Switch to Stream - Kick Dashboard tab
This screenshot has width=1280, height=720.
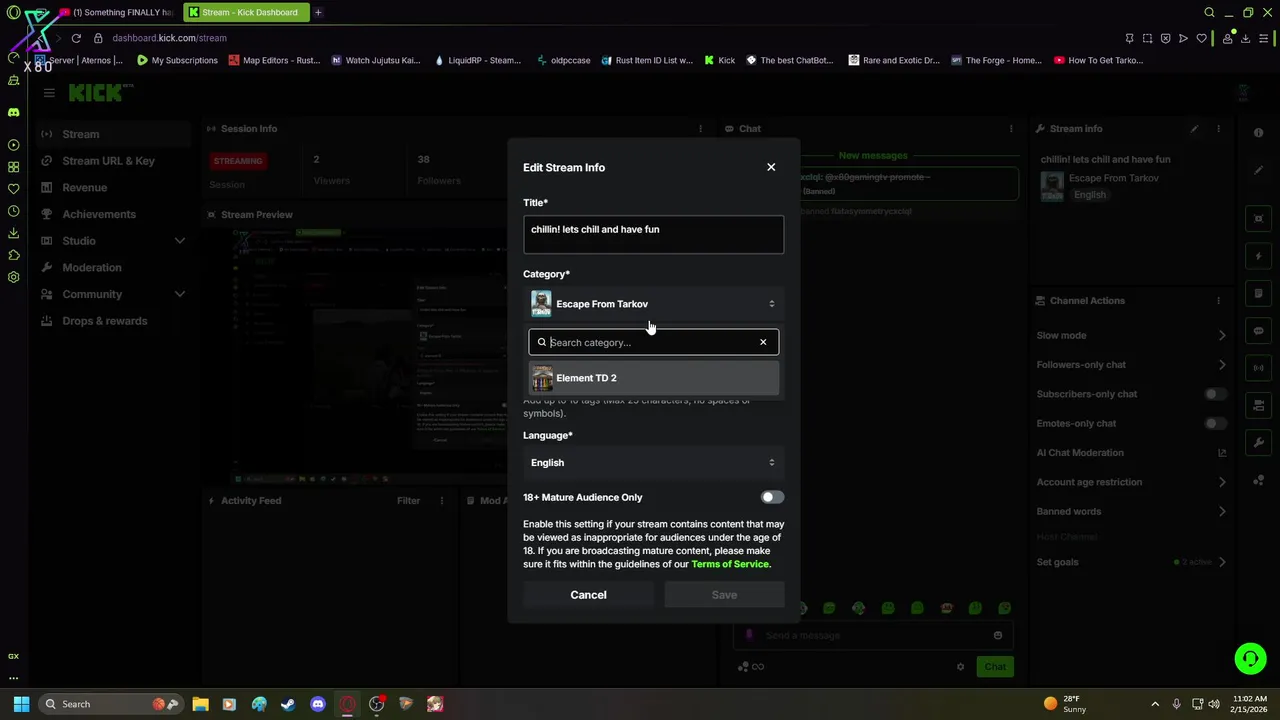pos(246,12)
